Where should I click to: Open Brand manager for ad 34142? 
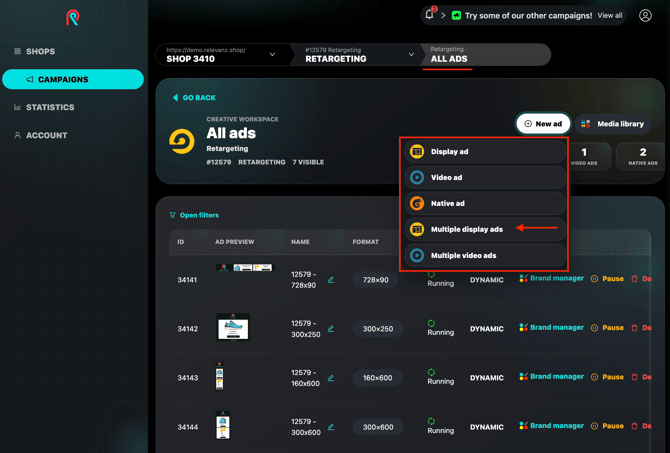point(551,327)
